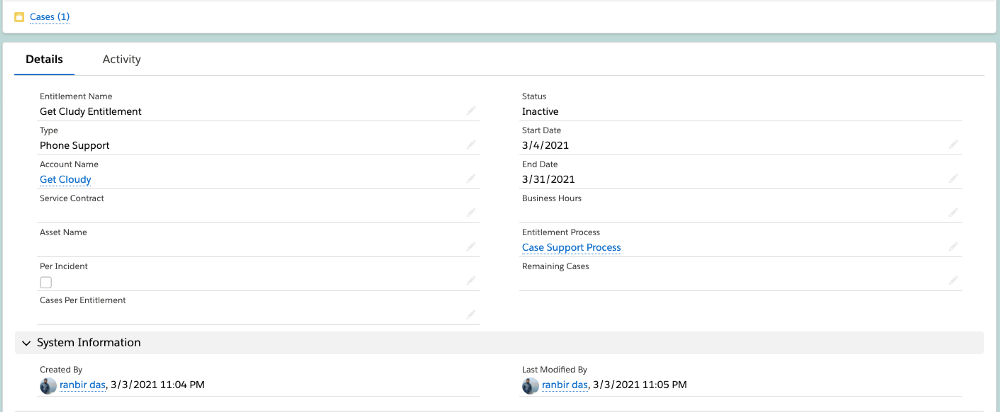The height and width of the screenshot is (412, 1000).
Task: Click the 3/3/2021 11:05 PM modified timestamp
Action: tap(640, 385)
